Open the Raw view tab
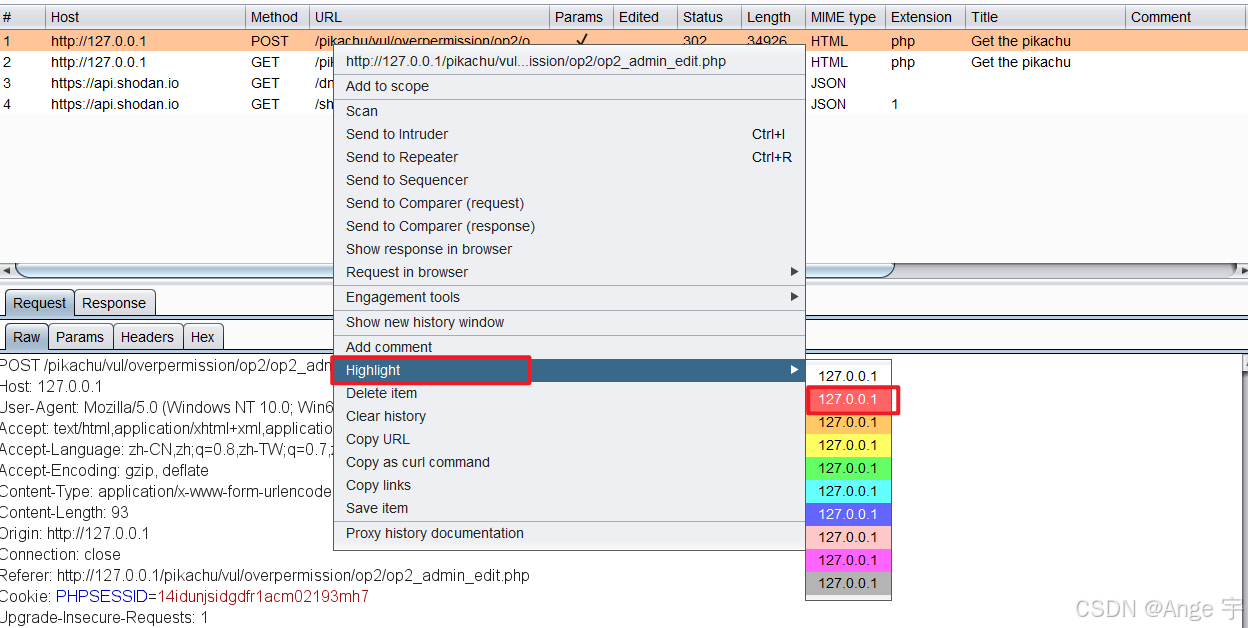The height and width of the screenshot is (628, 1248). pyautogui.click(x=27, y=337)
